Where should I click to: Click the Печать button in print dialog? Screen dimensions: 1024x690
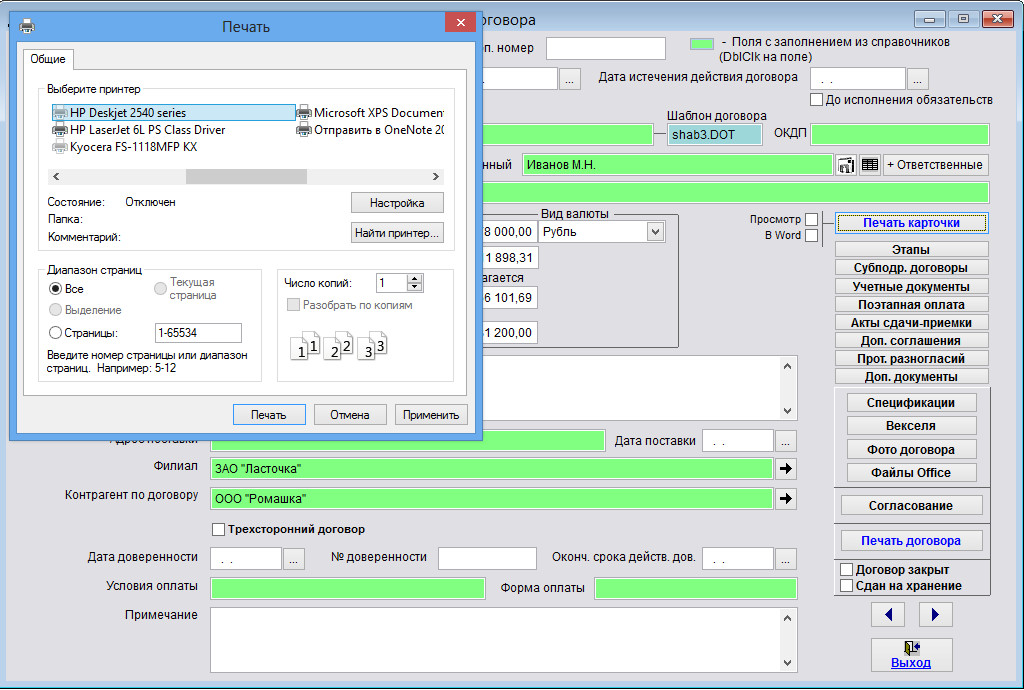click(268, 415)
